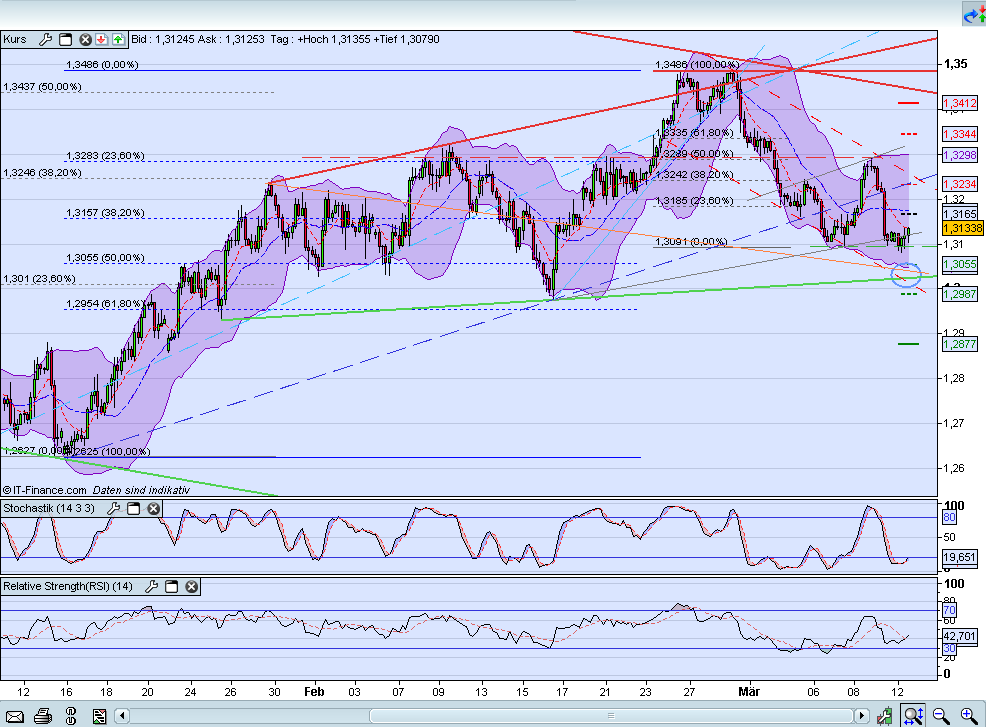Open Kurs panel settings wrench

(x=45, y=39)
